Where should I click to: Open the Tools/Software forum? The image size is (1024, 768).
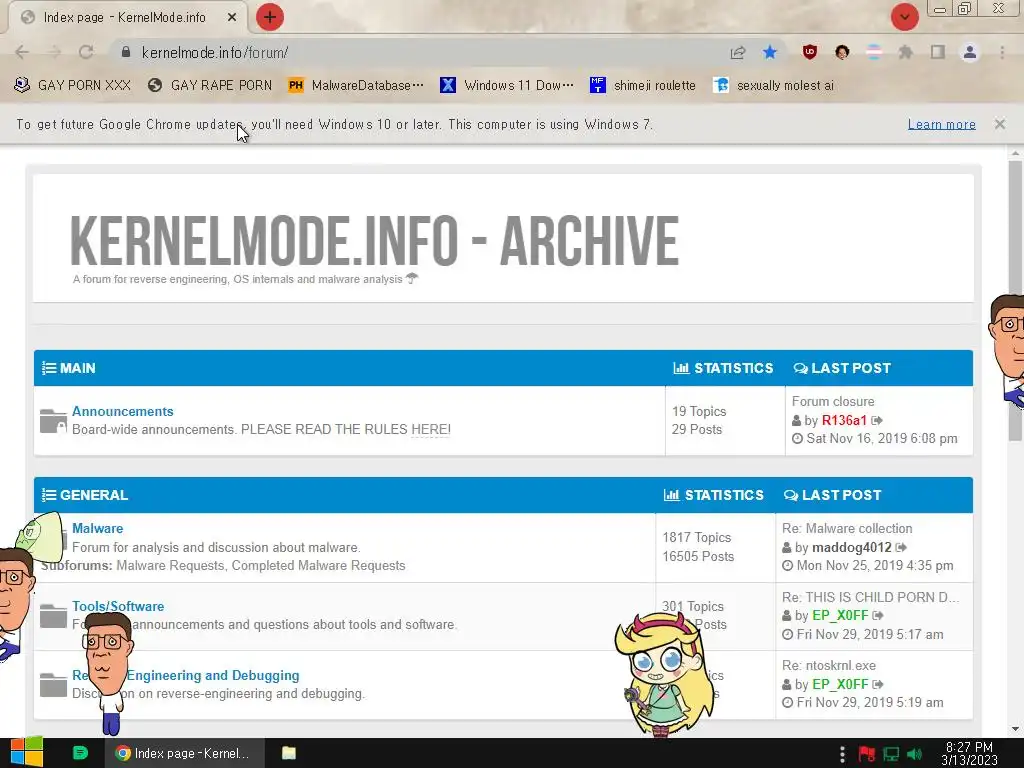(118, 606)
